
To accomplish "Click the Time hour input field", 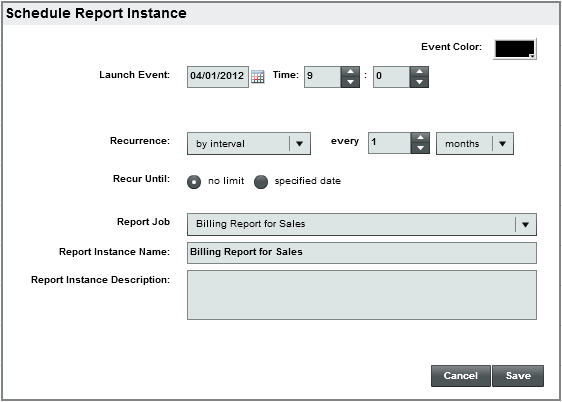I will coord(323,77).
